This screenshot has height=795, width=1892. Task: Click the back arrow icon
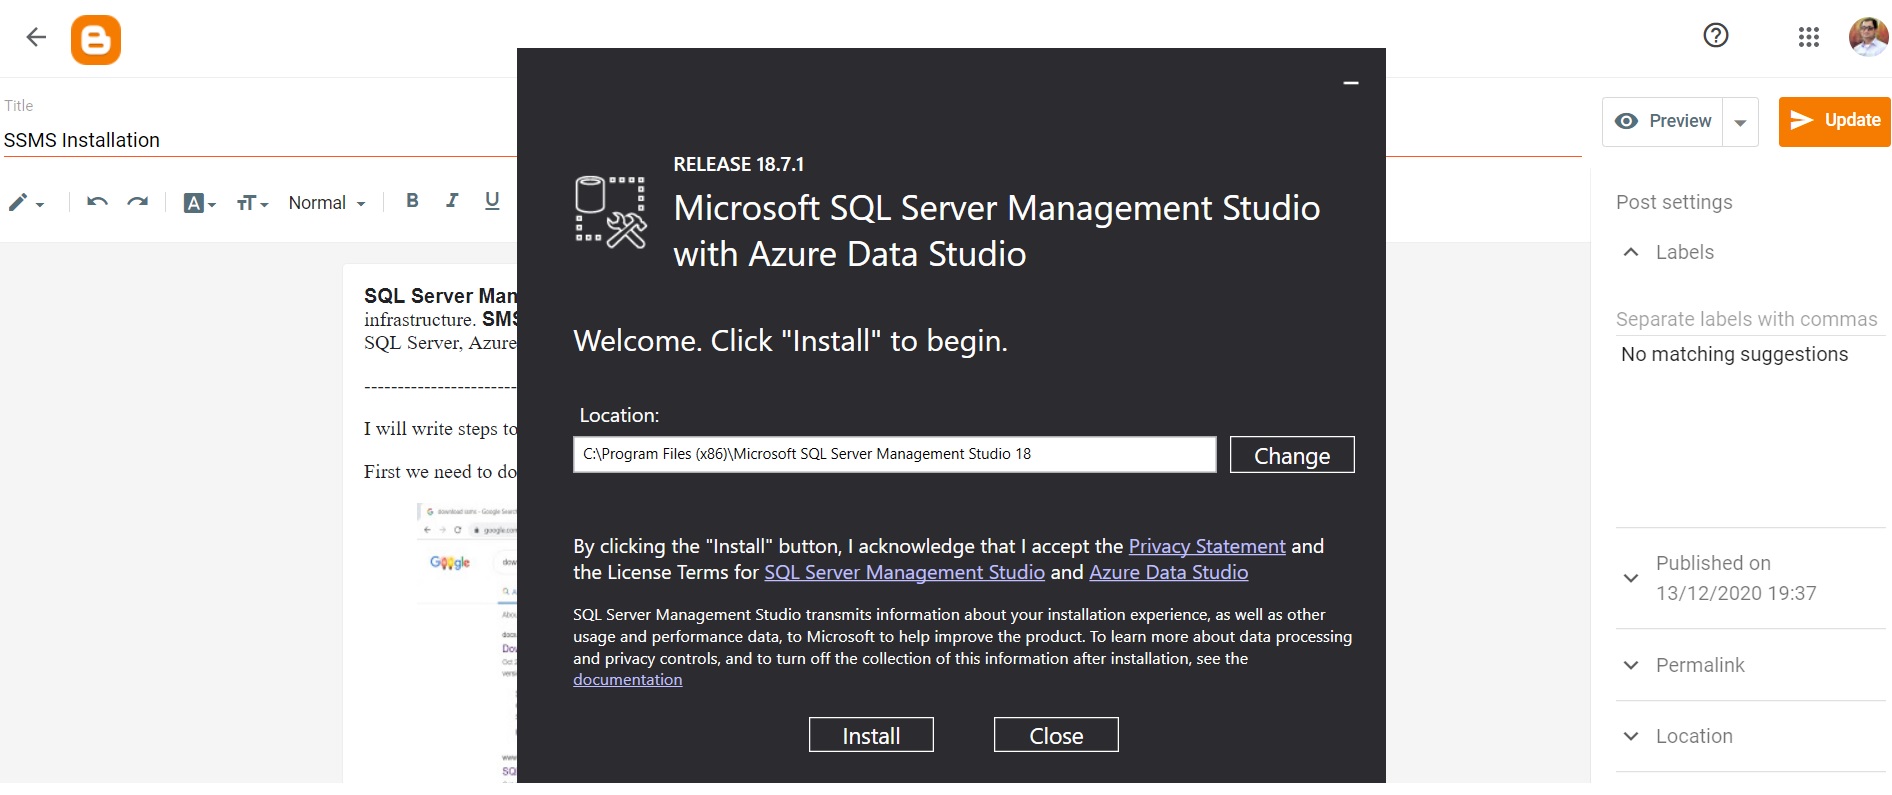pos(36,36)
